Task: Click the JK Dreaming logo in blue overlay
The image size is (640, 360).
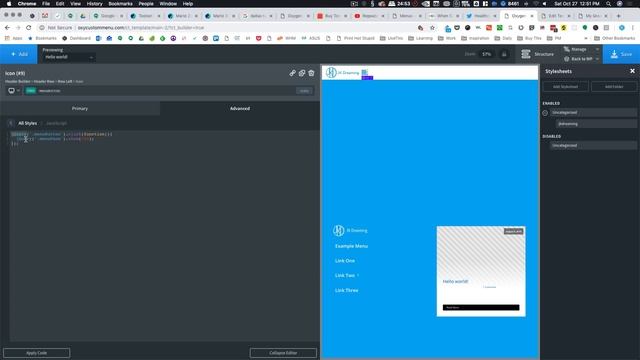Action: tap(350, 231)
